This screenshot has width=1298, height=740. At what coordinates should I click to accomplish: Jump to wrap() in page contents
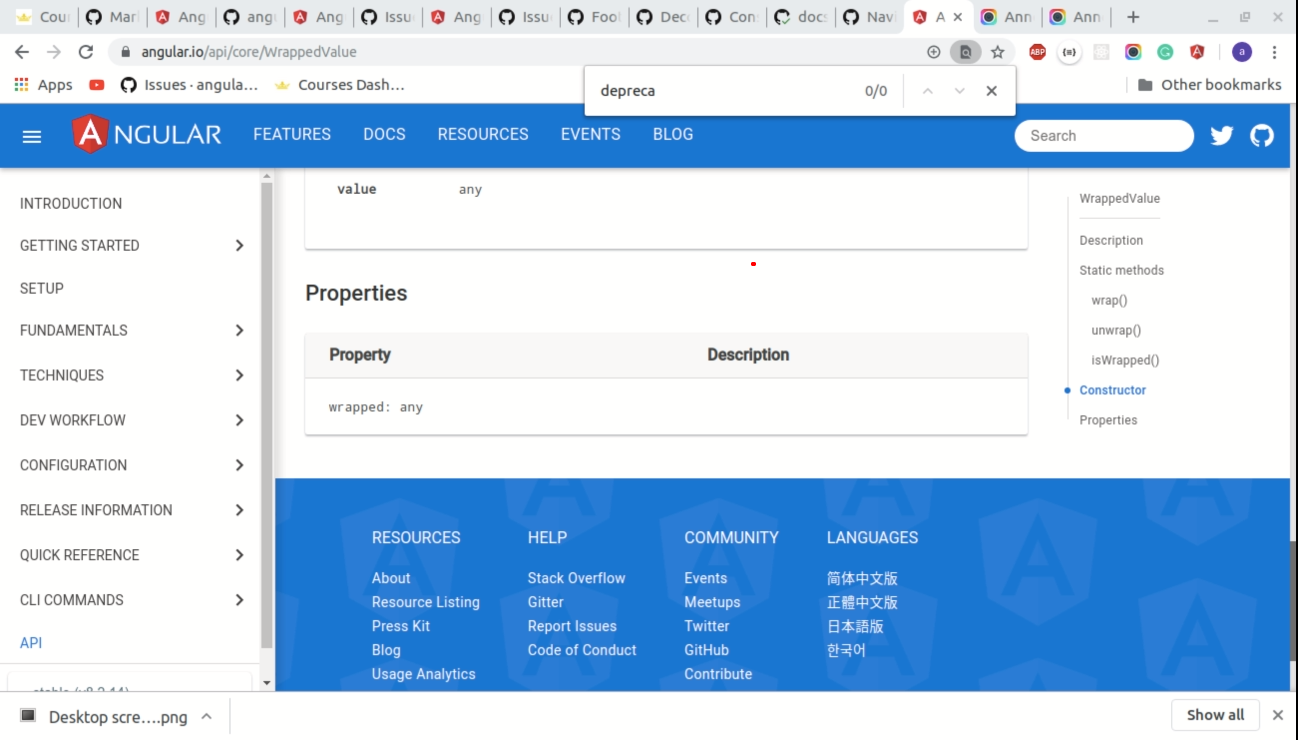click(1109, 300)
